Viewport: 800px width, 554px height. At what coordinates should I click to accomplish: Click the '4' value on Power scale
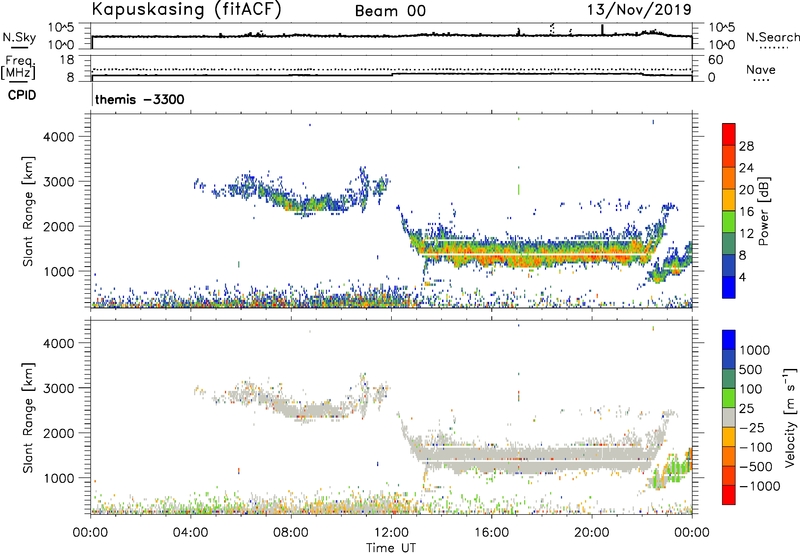pyautogui.click(x=742, y=277)
